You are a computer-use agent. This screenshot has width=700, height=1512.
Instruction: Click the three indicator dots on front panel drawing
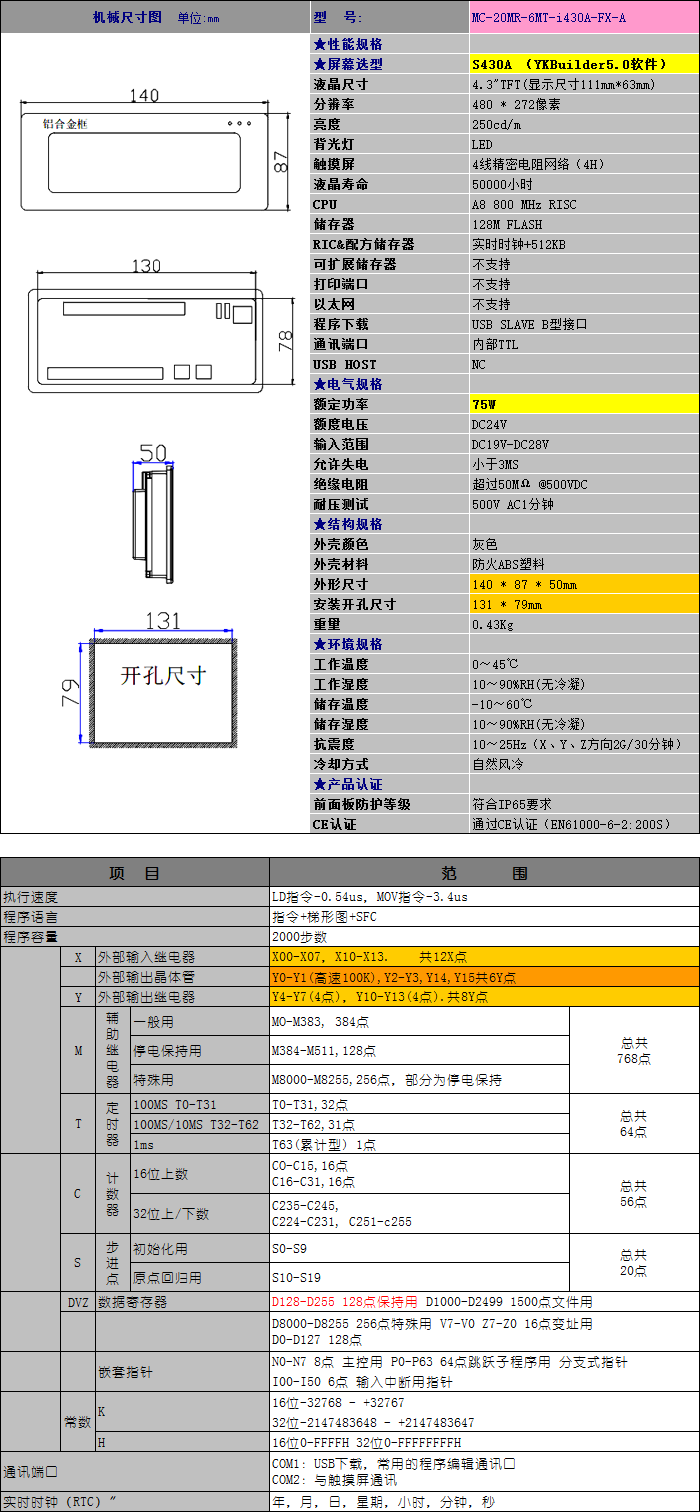(241, 123)
